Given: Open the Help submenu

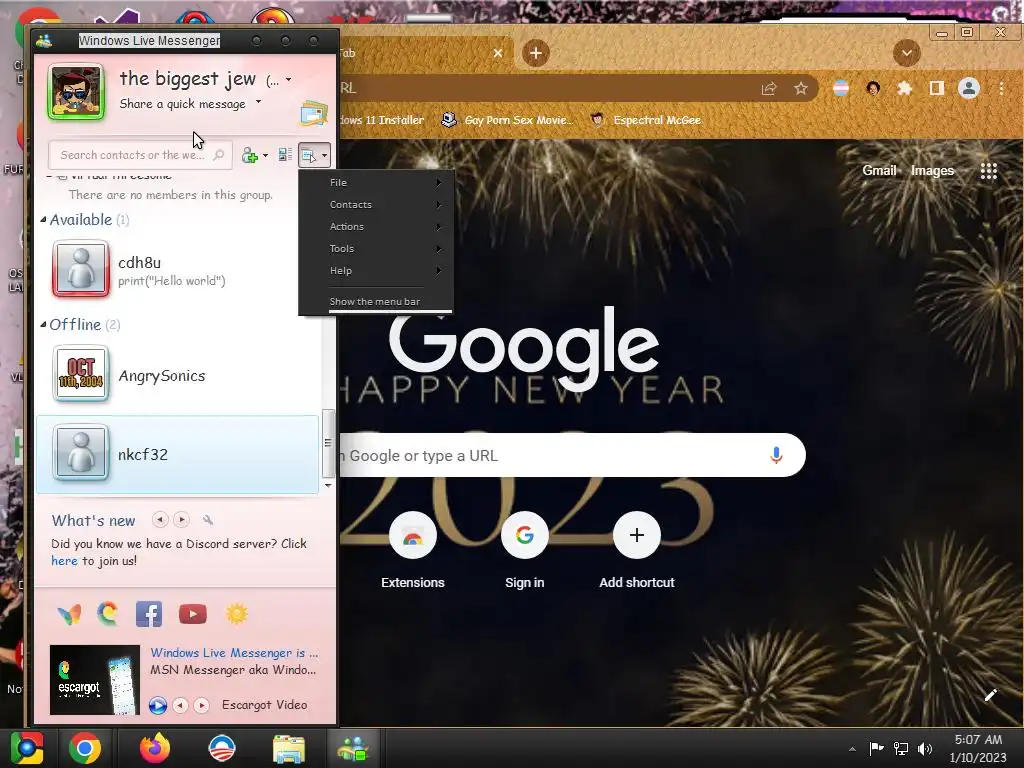Looking at the screenshot, I should [x=376, y=270].
